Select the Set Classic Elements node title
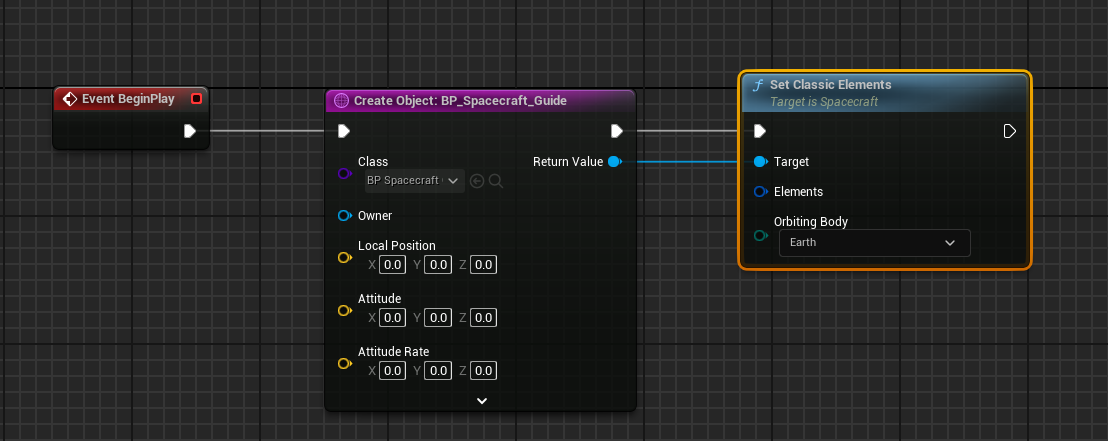 point(830,85)
